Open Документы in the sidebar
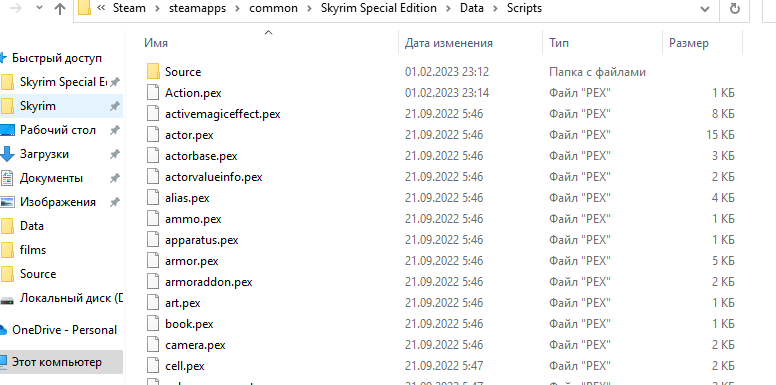 tap(51, 178)
